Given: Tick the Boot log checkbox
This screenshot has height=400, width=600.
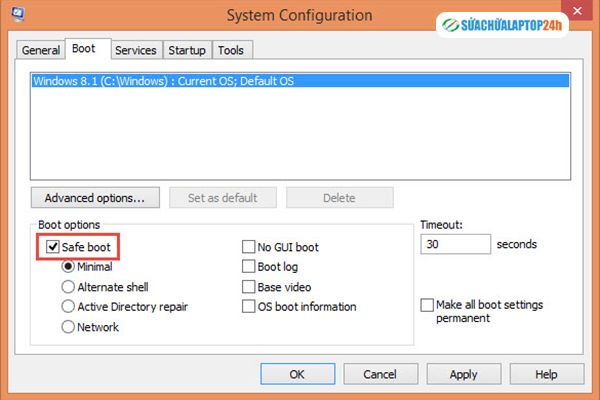Looking at the screenshot, I should coord(248,266).
